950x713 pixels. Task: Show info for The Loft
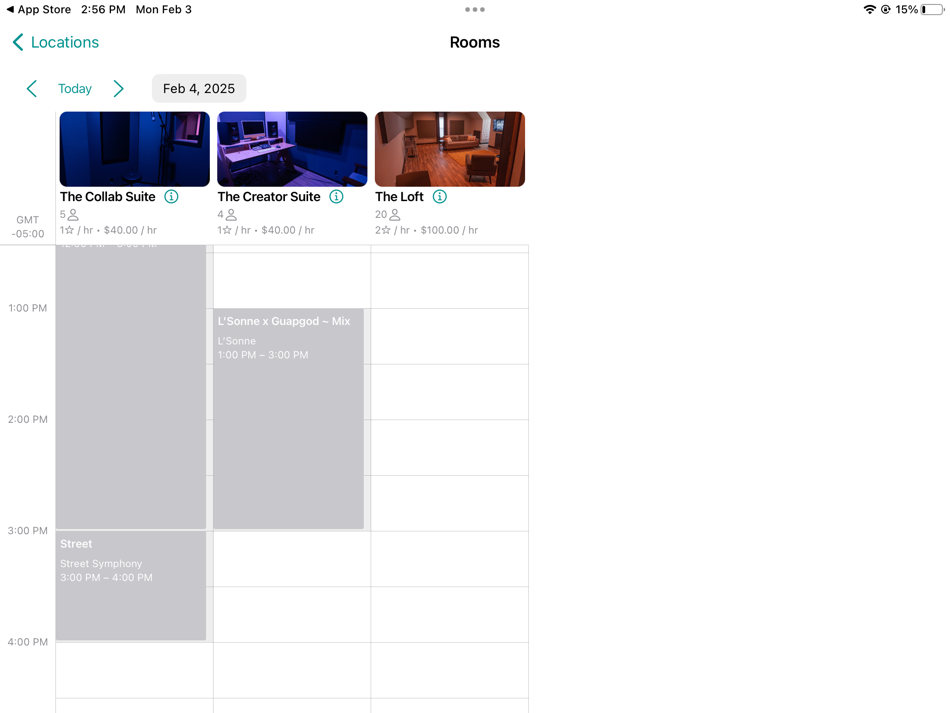tap(440, 196)
